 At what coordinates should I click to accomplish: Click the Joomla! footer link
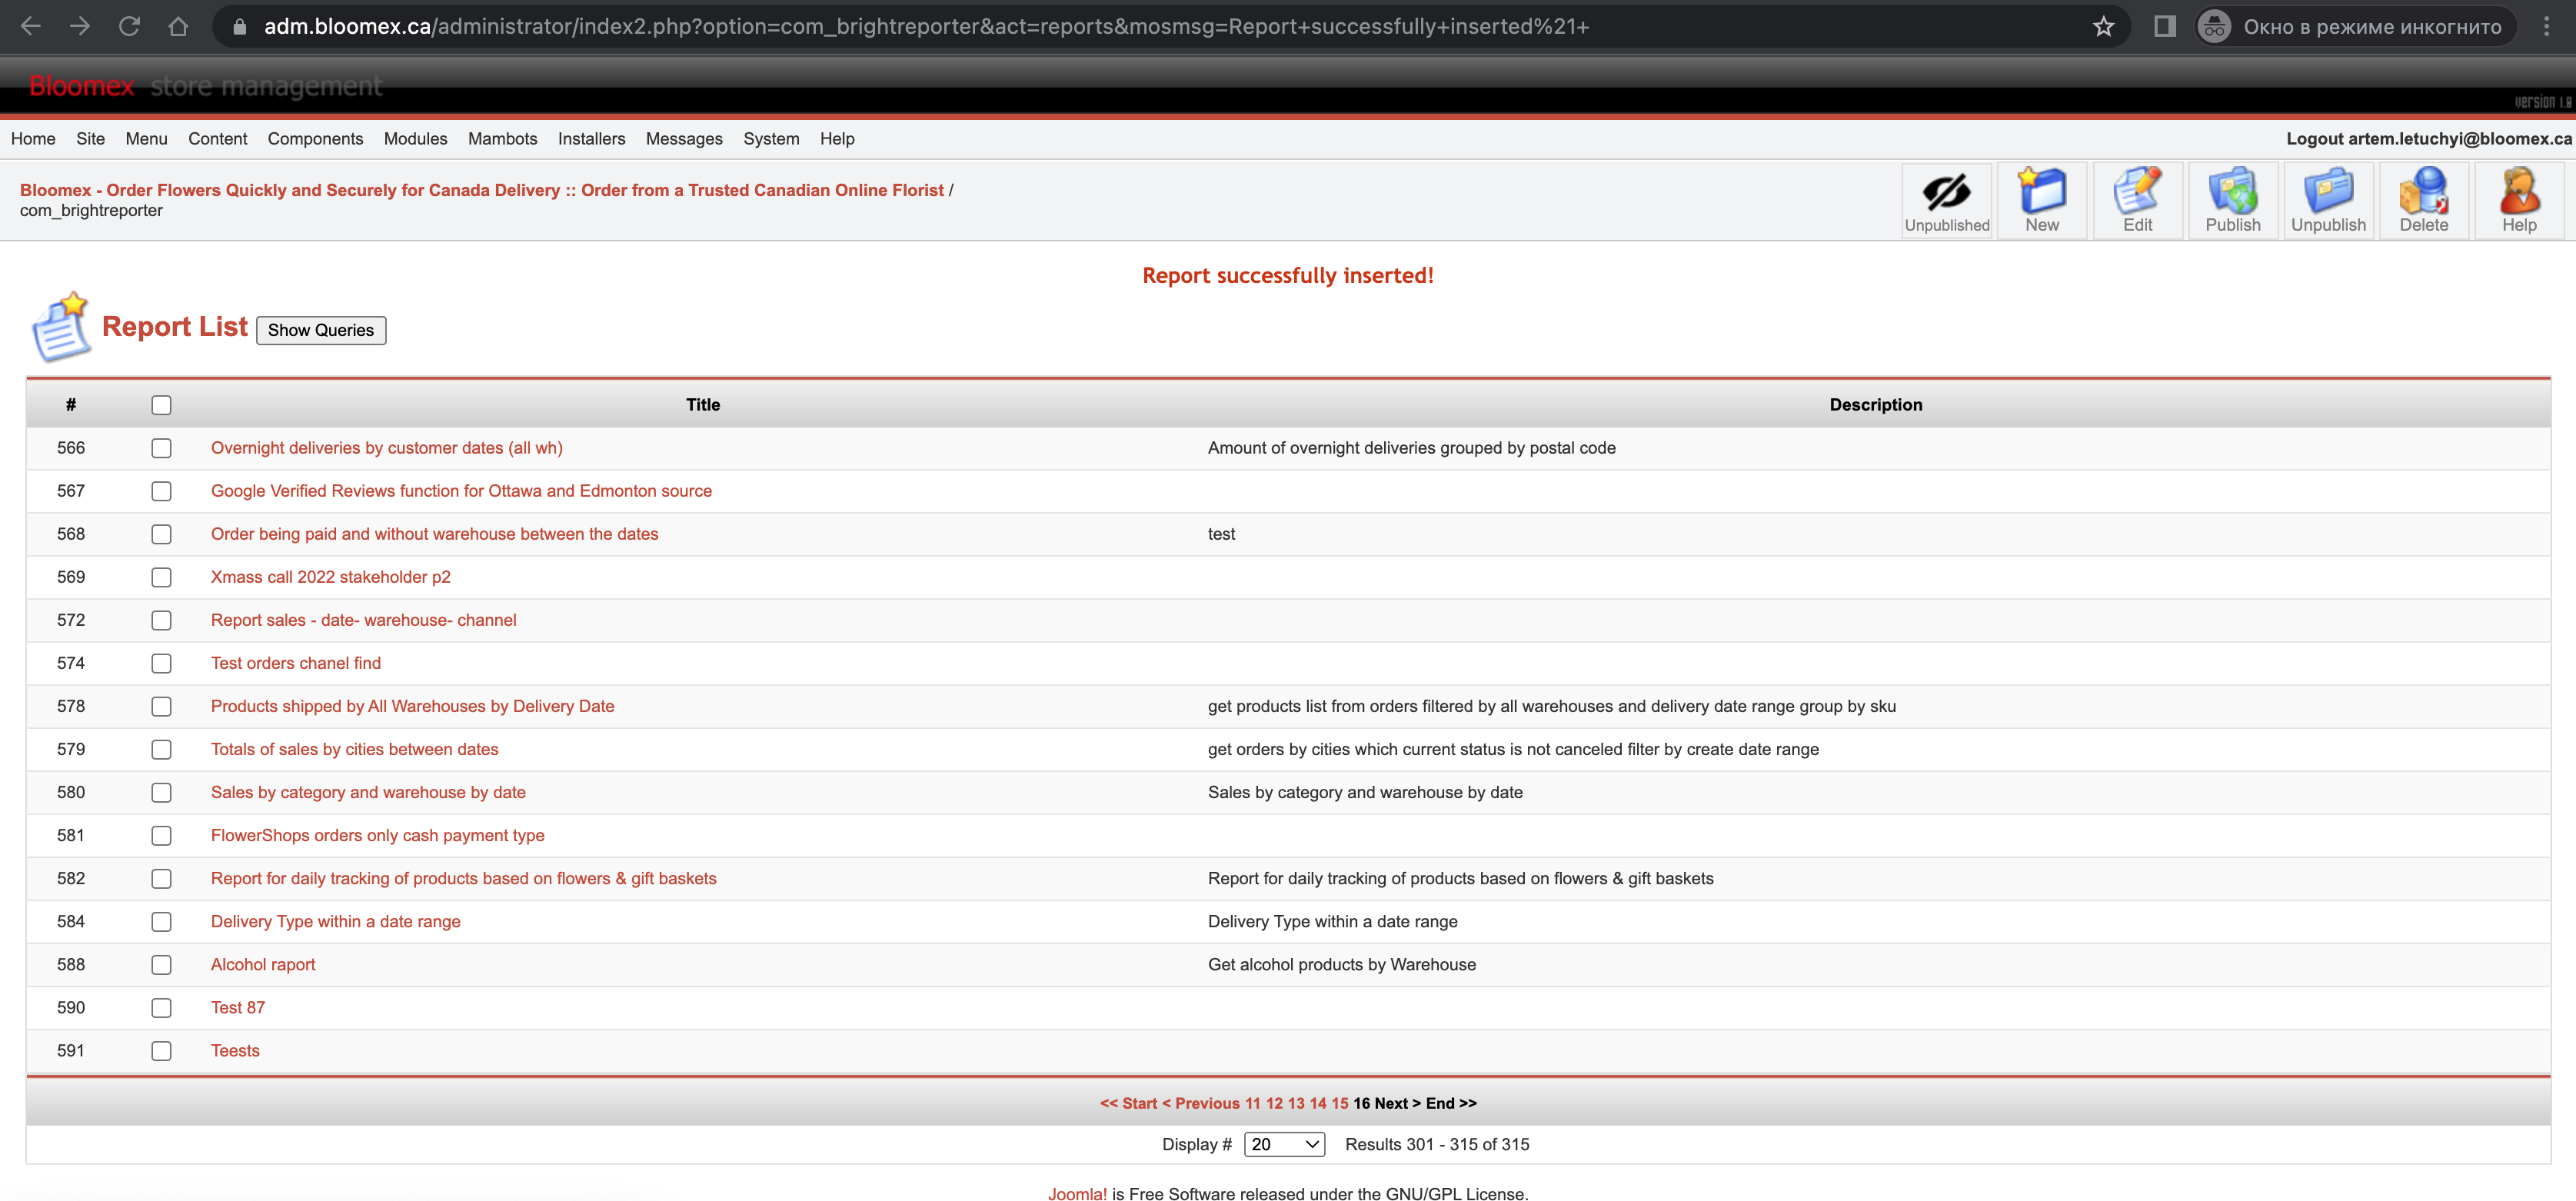click(1077, 1193)
